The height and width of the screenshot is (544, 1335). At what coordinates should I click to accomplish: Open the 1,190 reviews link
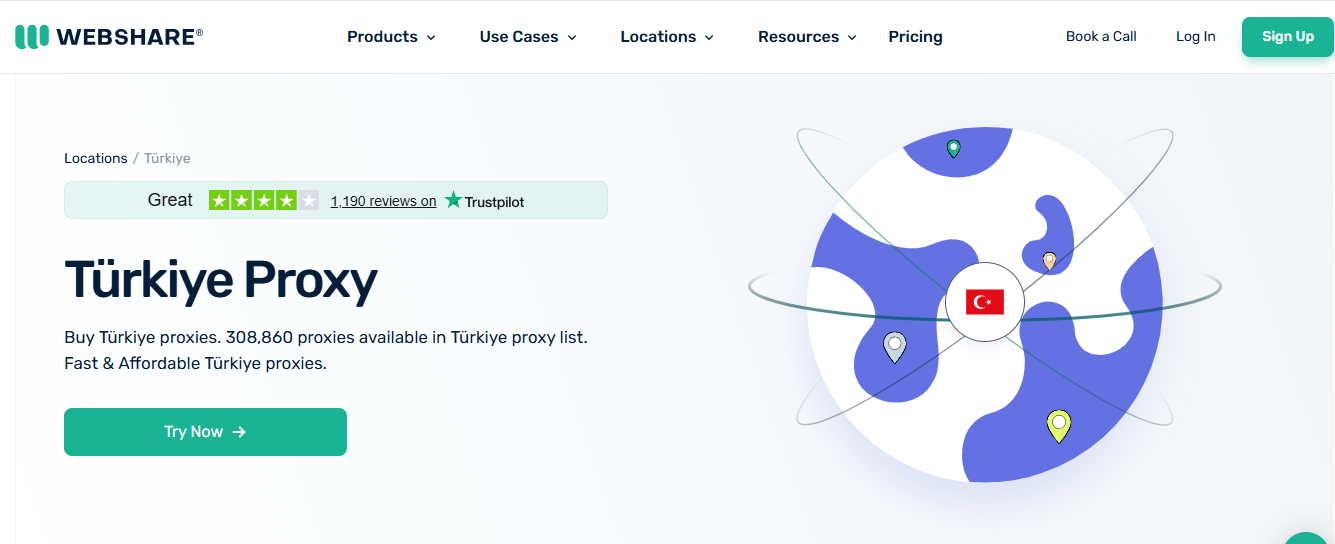[x=383, y=201]
